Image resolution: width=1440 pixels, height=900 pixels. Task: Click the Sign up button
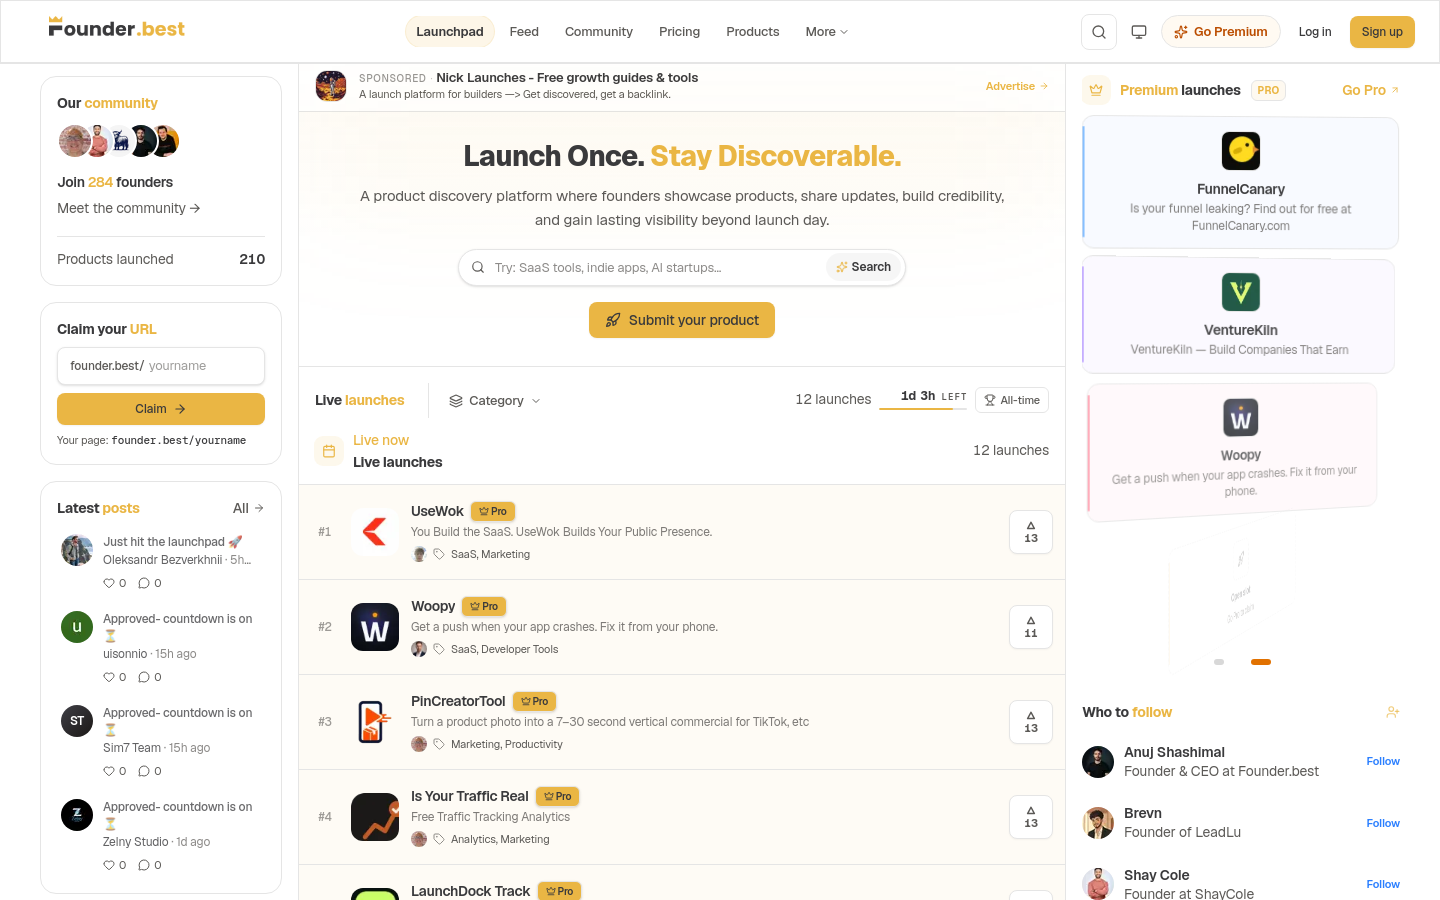tap(1382, 32)
